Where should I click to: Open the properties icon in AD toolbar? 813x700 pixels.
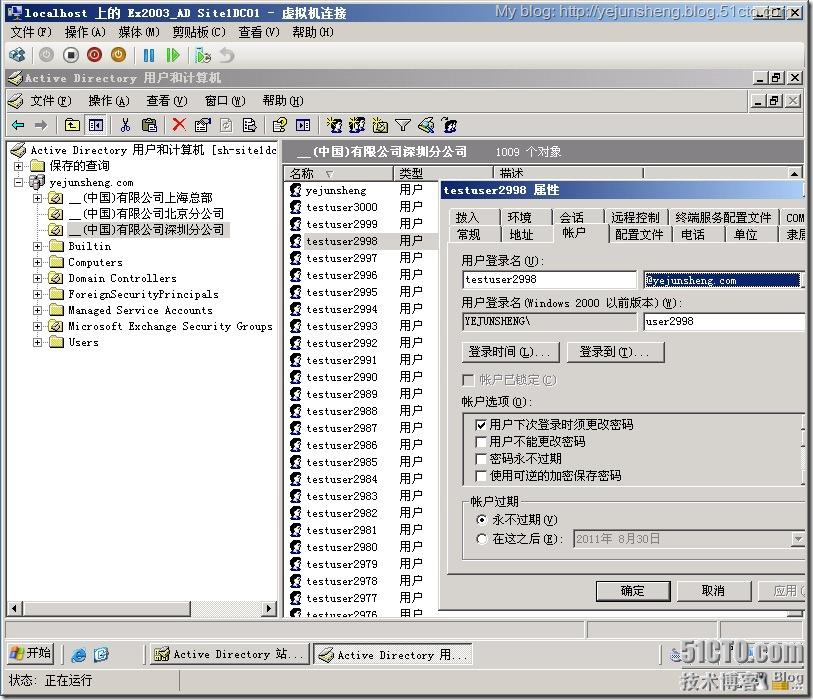pos(202,125)
